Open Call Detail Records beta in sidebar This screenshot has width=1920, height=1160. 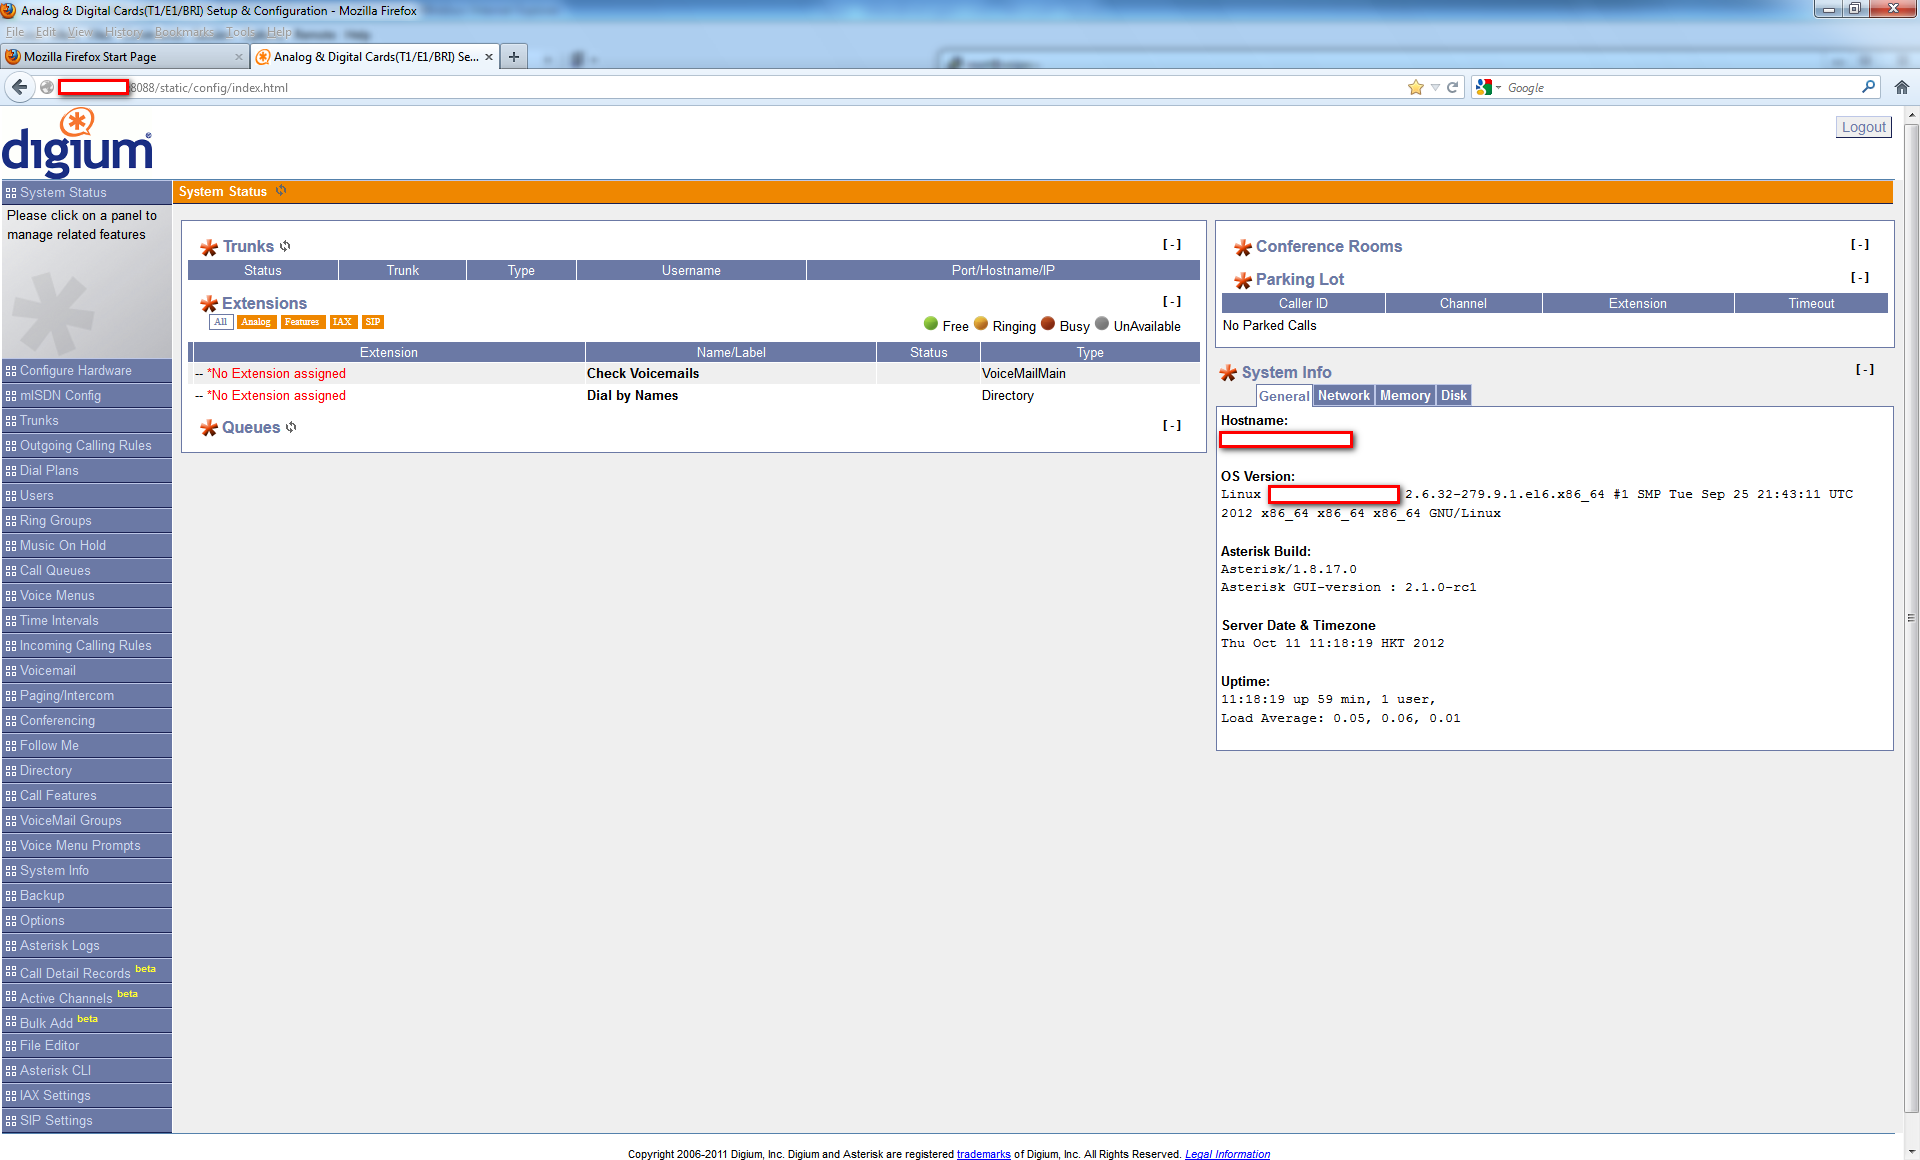87,971
